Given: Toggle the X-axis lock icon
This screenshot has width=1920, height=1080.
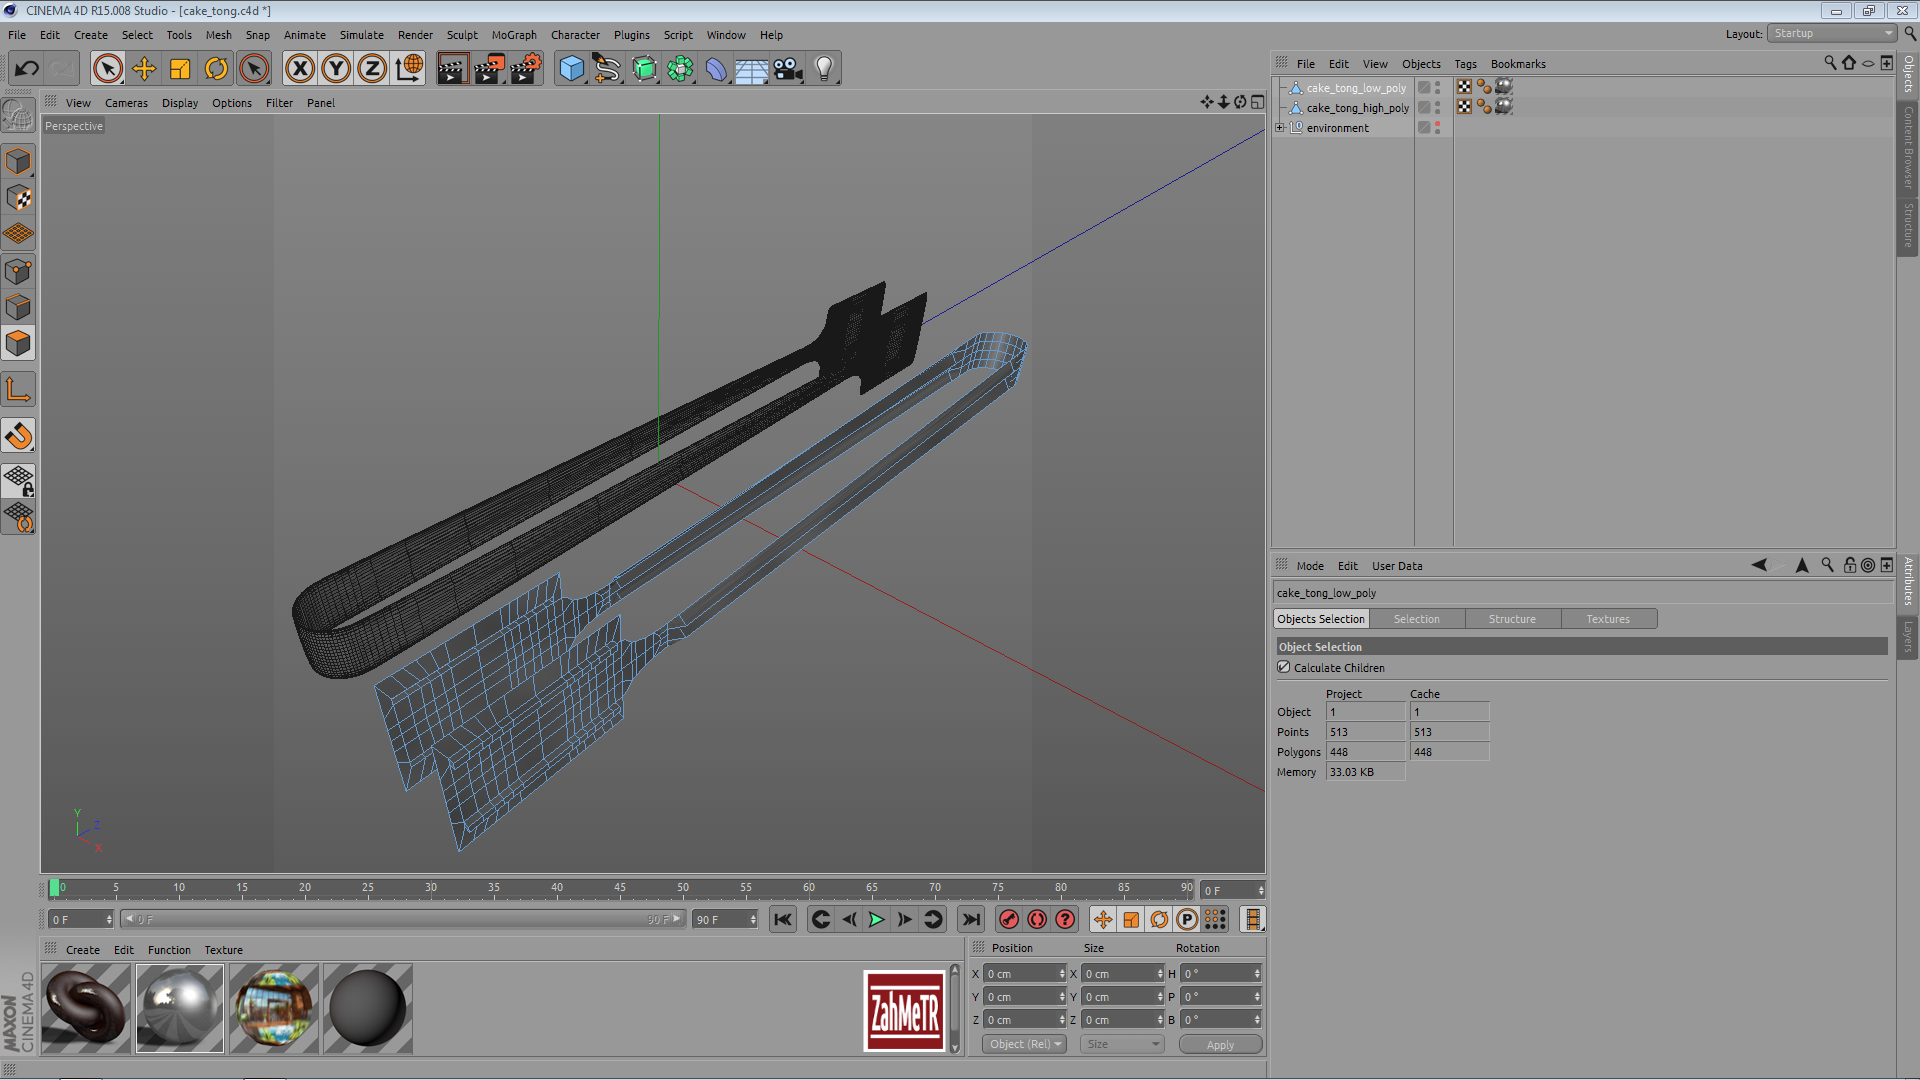Looking at the screenshot, I should coord(299,69).
